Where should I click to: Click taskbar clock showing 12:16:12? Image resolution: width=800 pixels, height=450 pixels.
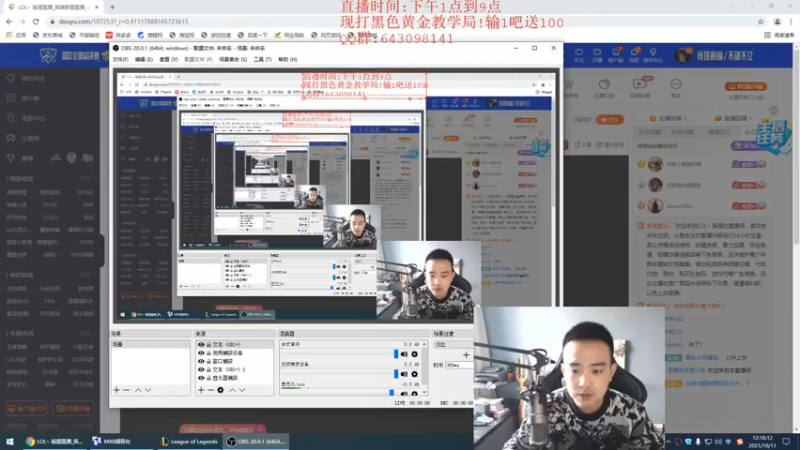[x=762, y=441]
